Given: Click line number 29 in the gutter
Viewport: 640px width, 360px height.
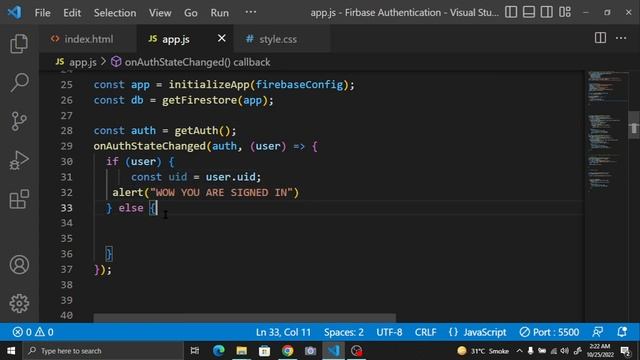Looking at the screenshot, I should 67,146.
